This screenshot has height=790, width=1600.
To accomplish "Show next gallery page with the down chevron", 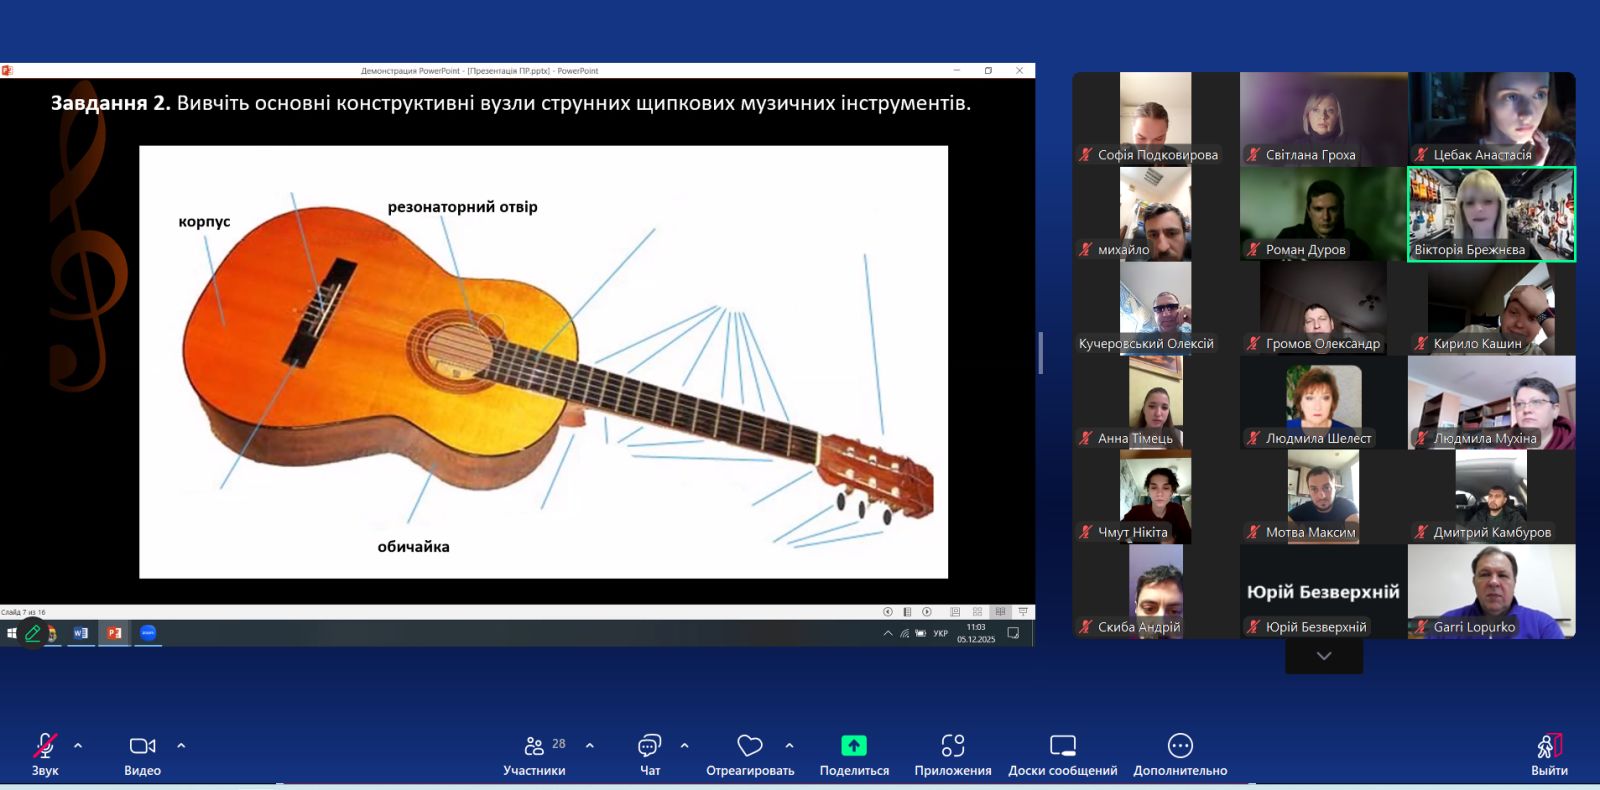I will [1324, 656].
